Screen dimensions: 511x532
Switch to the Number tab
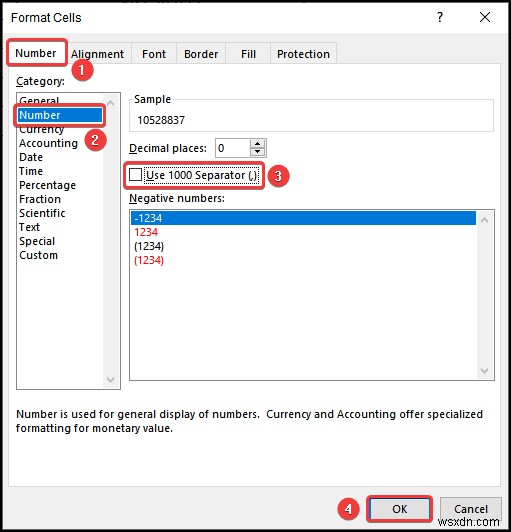coord(36,53)
